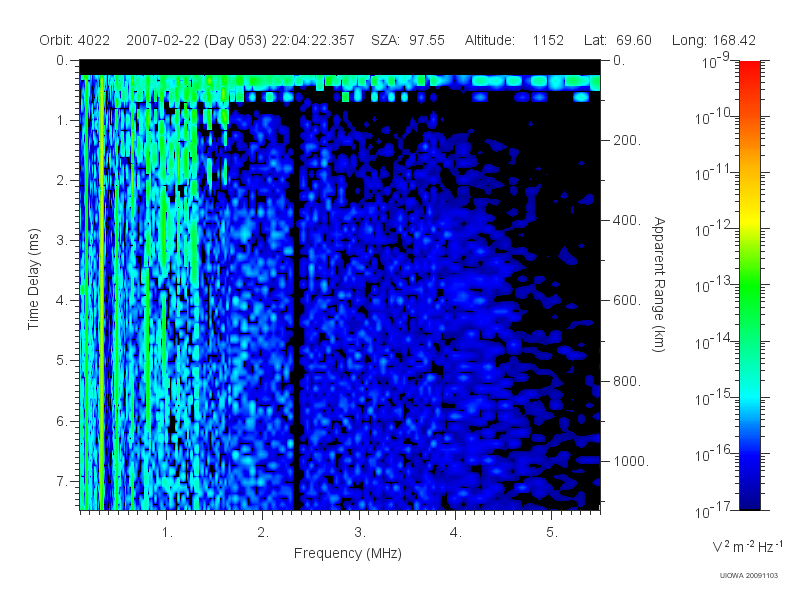
Task: Click the Frequency (MHz) axis label
Action: point(348,553)
